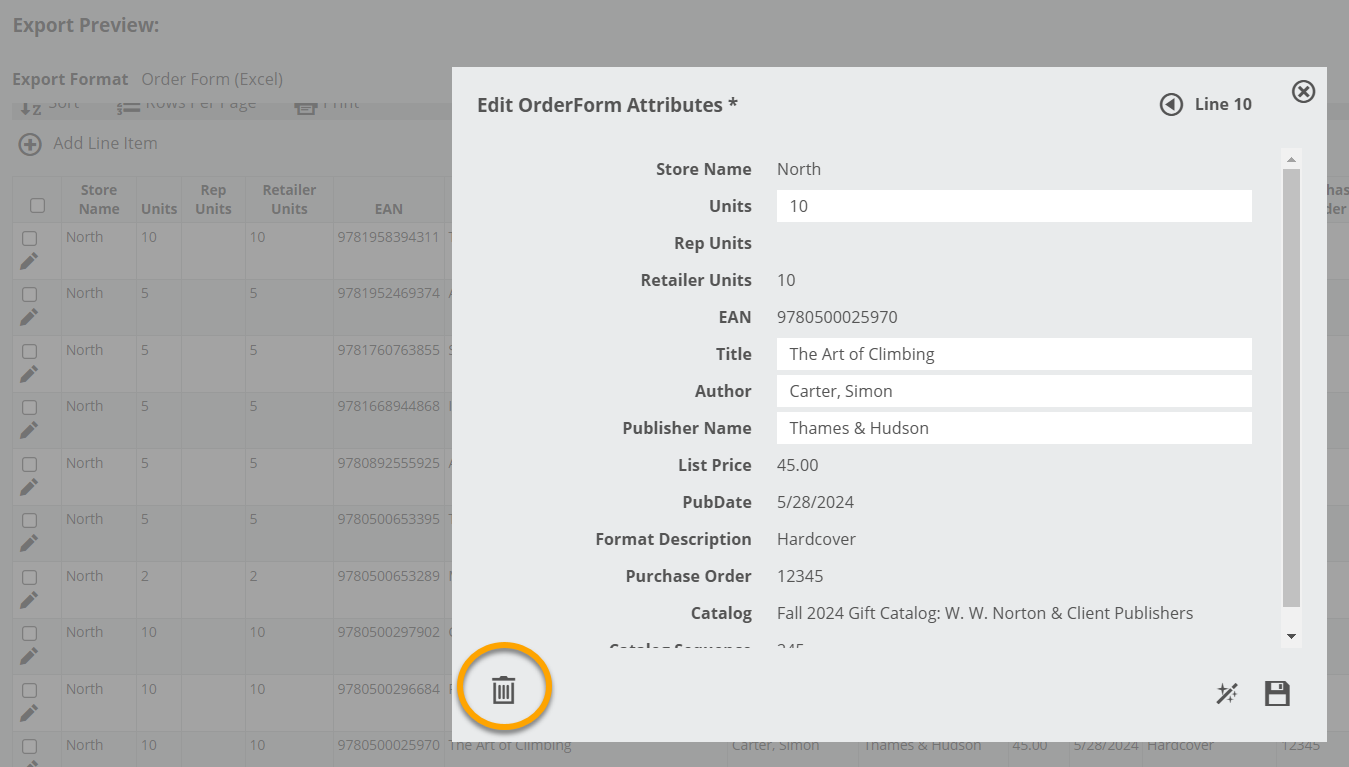Check the box for EAN 9781958394311 row
Screen dimensions: 1349x767
(30, 239)
